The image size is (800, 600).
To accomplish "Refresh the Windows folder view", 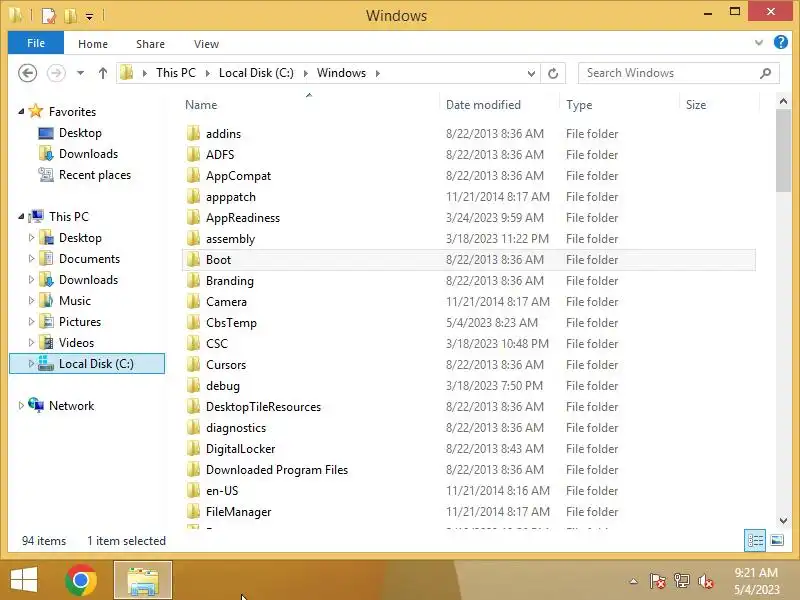I will 553,73.
